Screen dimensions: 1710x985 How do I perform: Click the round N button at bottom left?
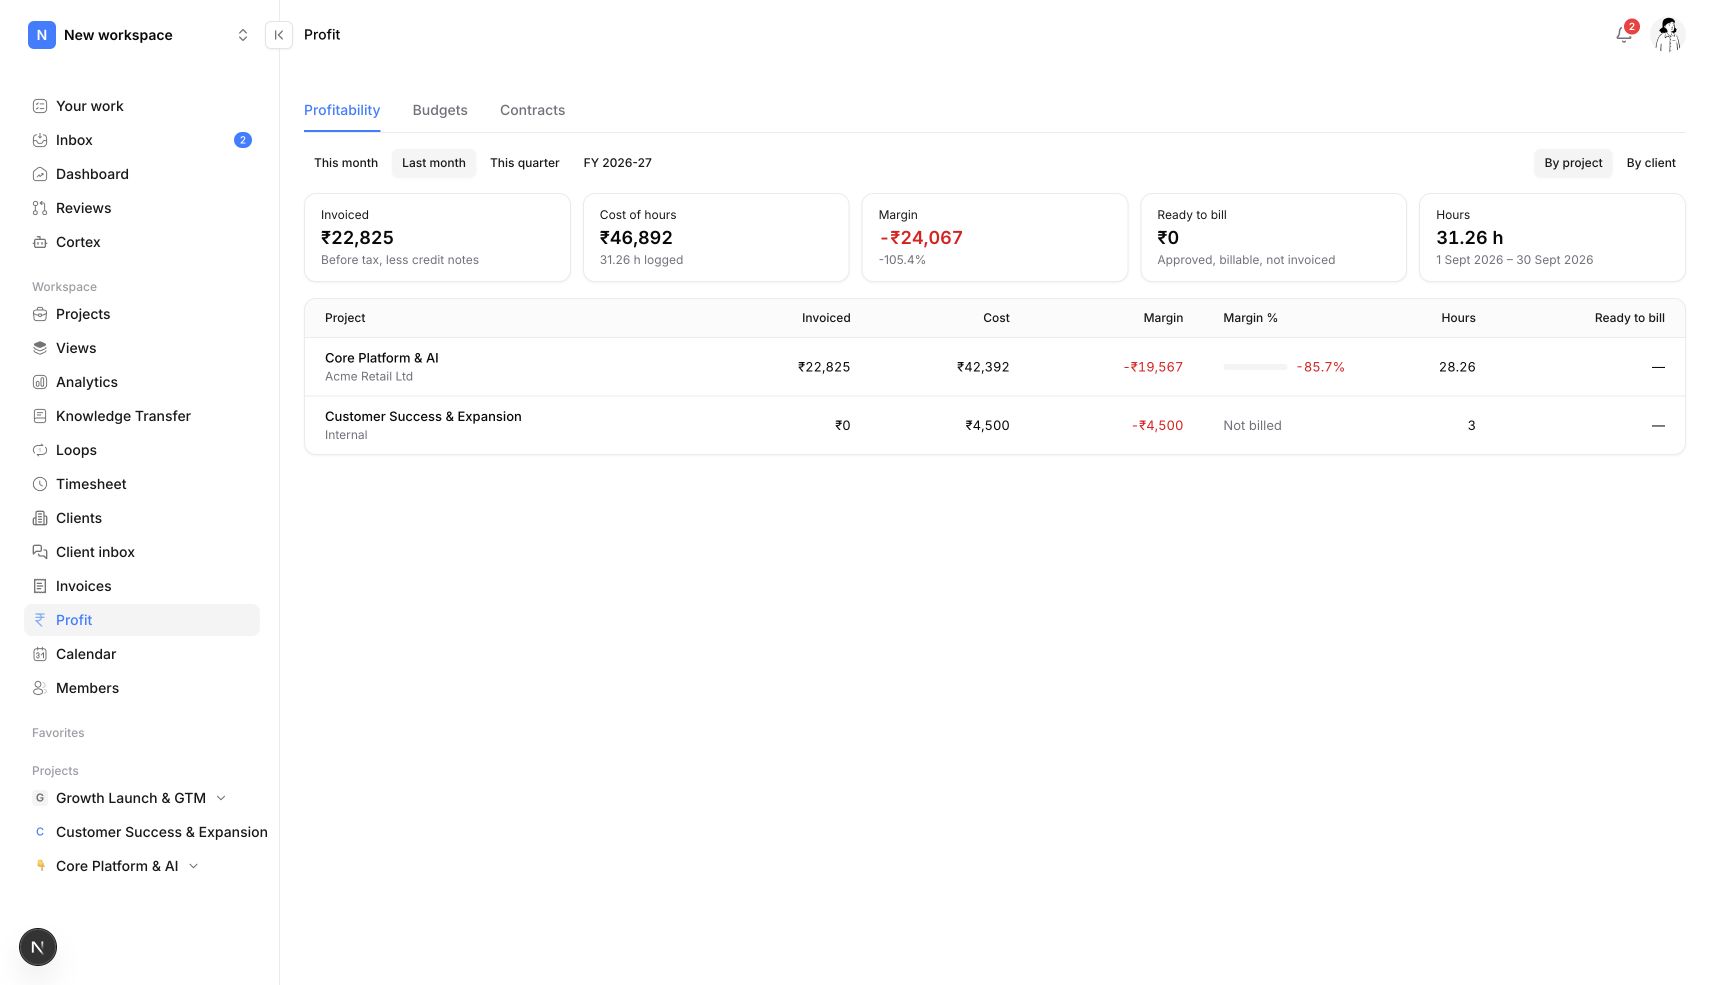pos(38,947)
